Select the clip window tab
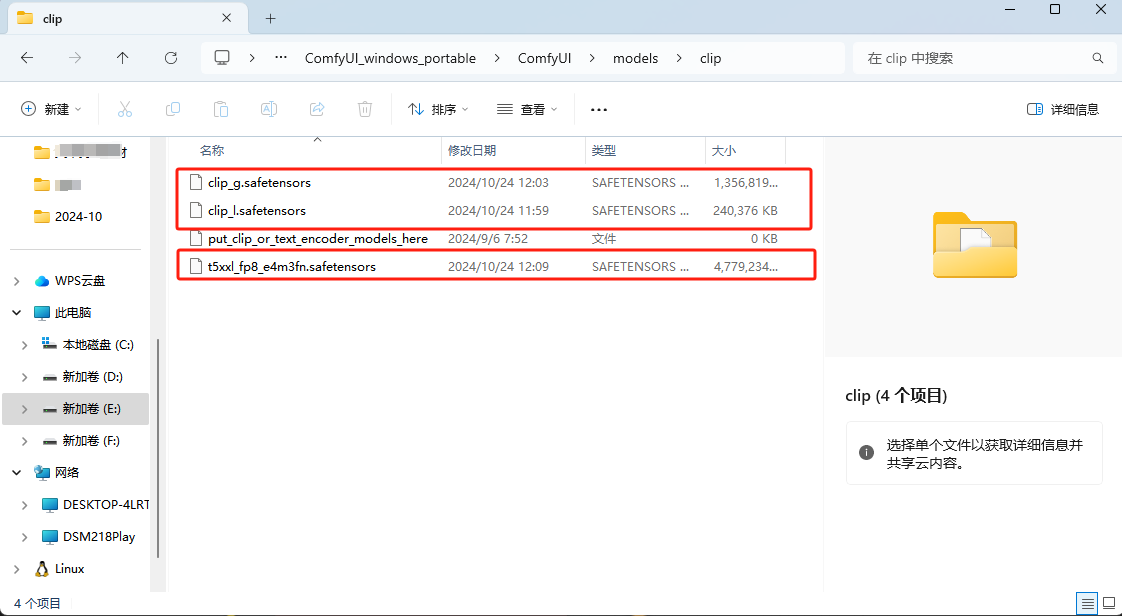This screenshot has height=616, width=1122. tap(129, 19)
